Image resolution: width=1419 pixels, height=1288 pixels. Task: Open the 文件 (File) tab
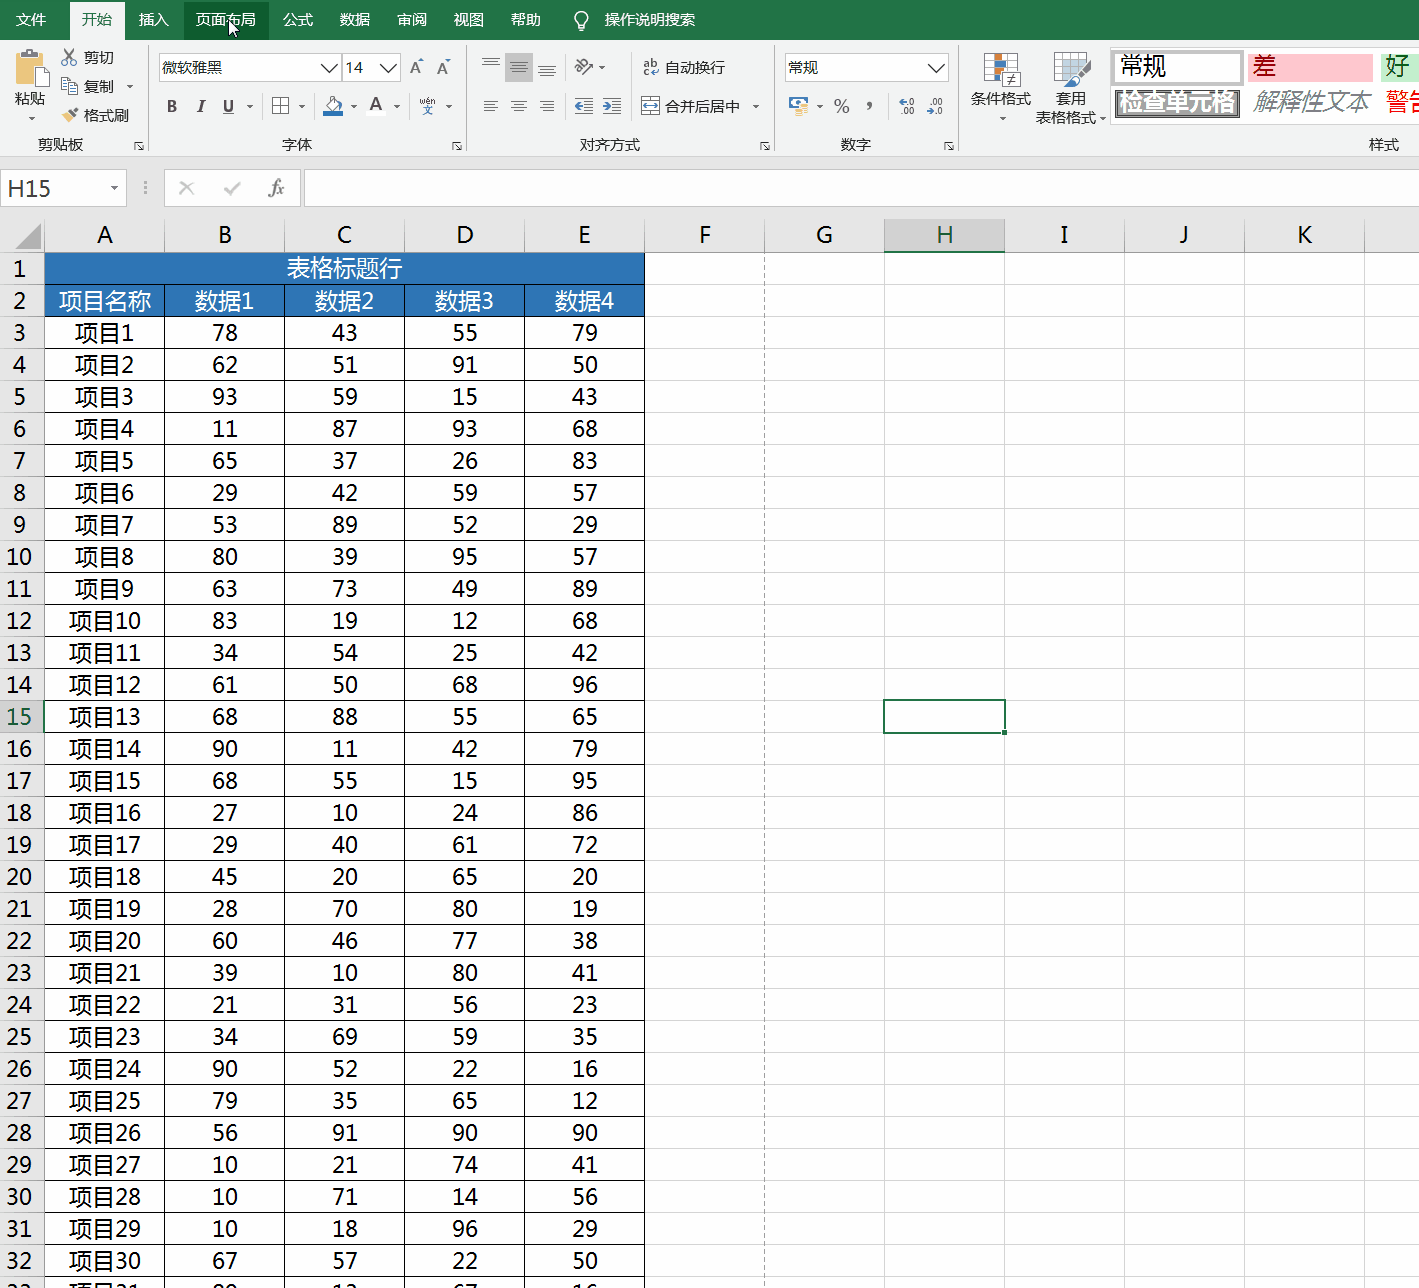[x=31, y=19]
